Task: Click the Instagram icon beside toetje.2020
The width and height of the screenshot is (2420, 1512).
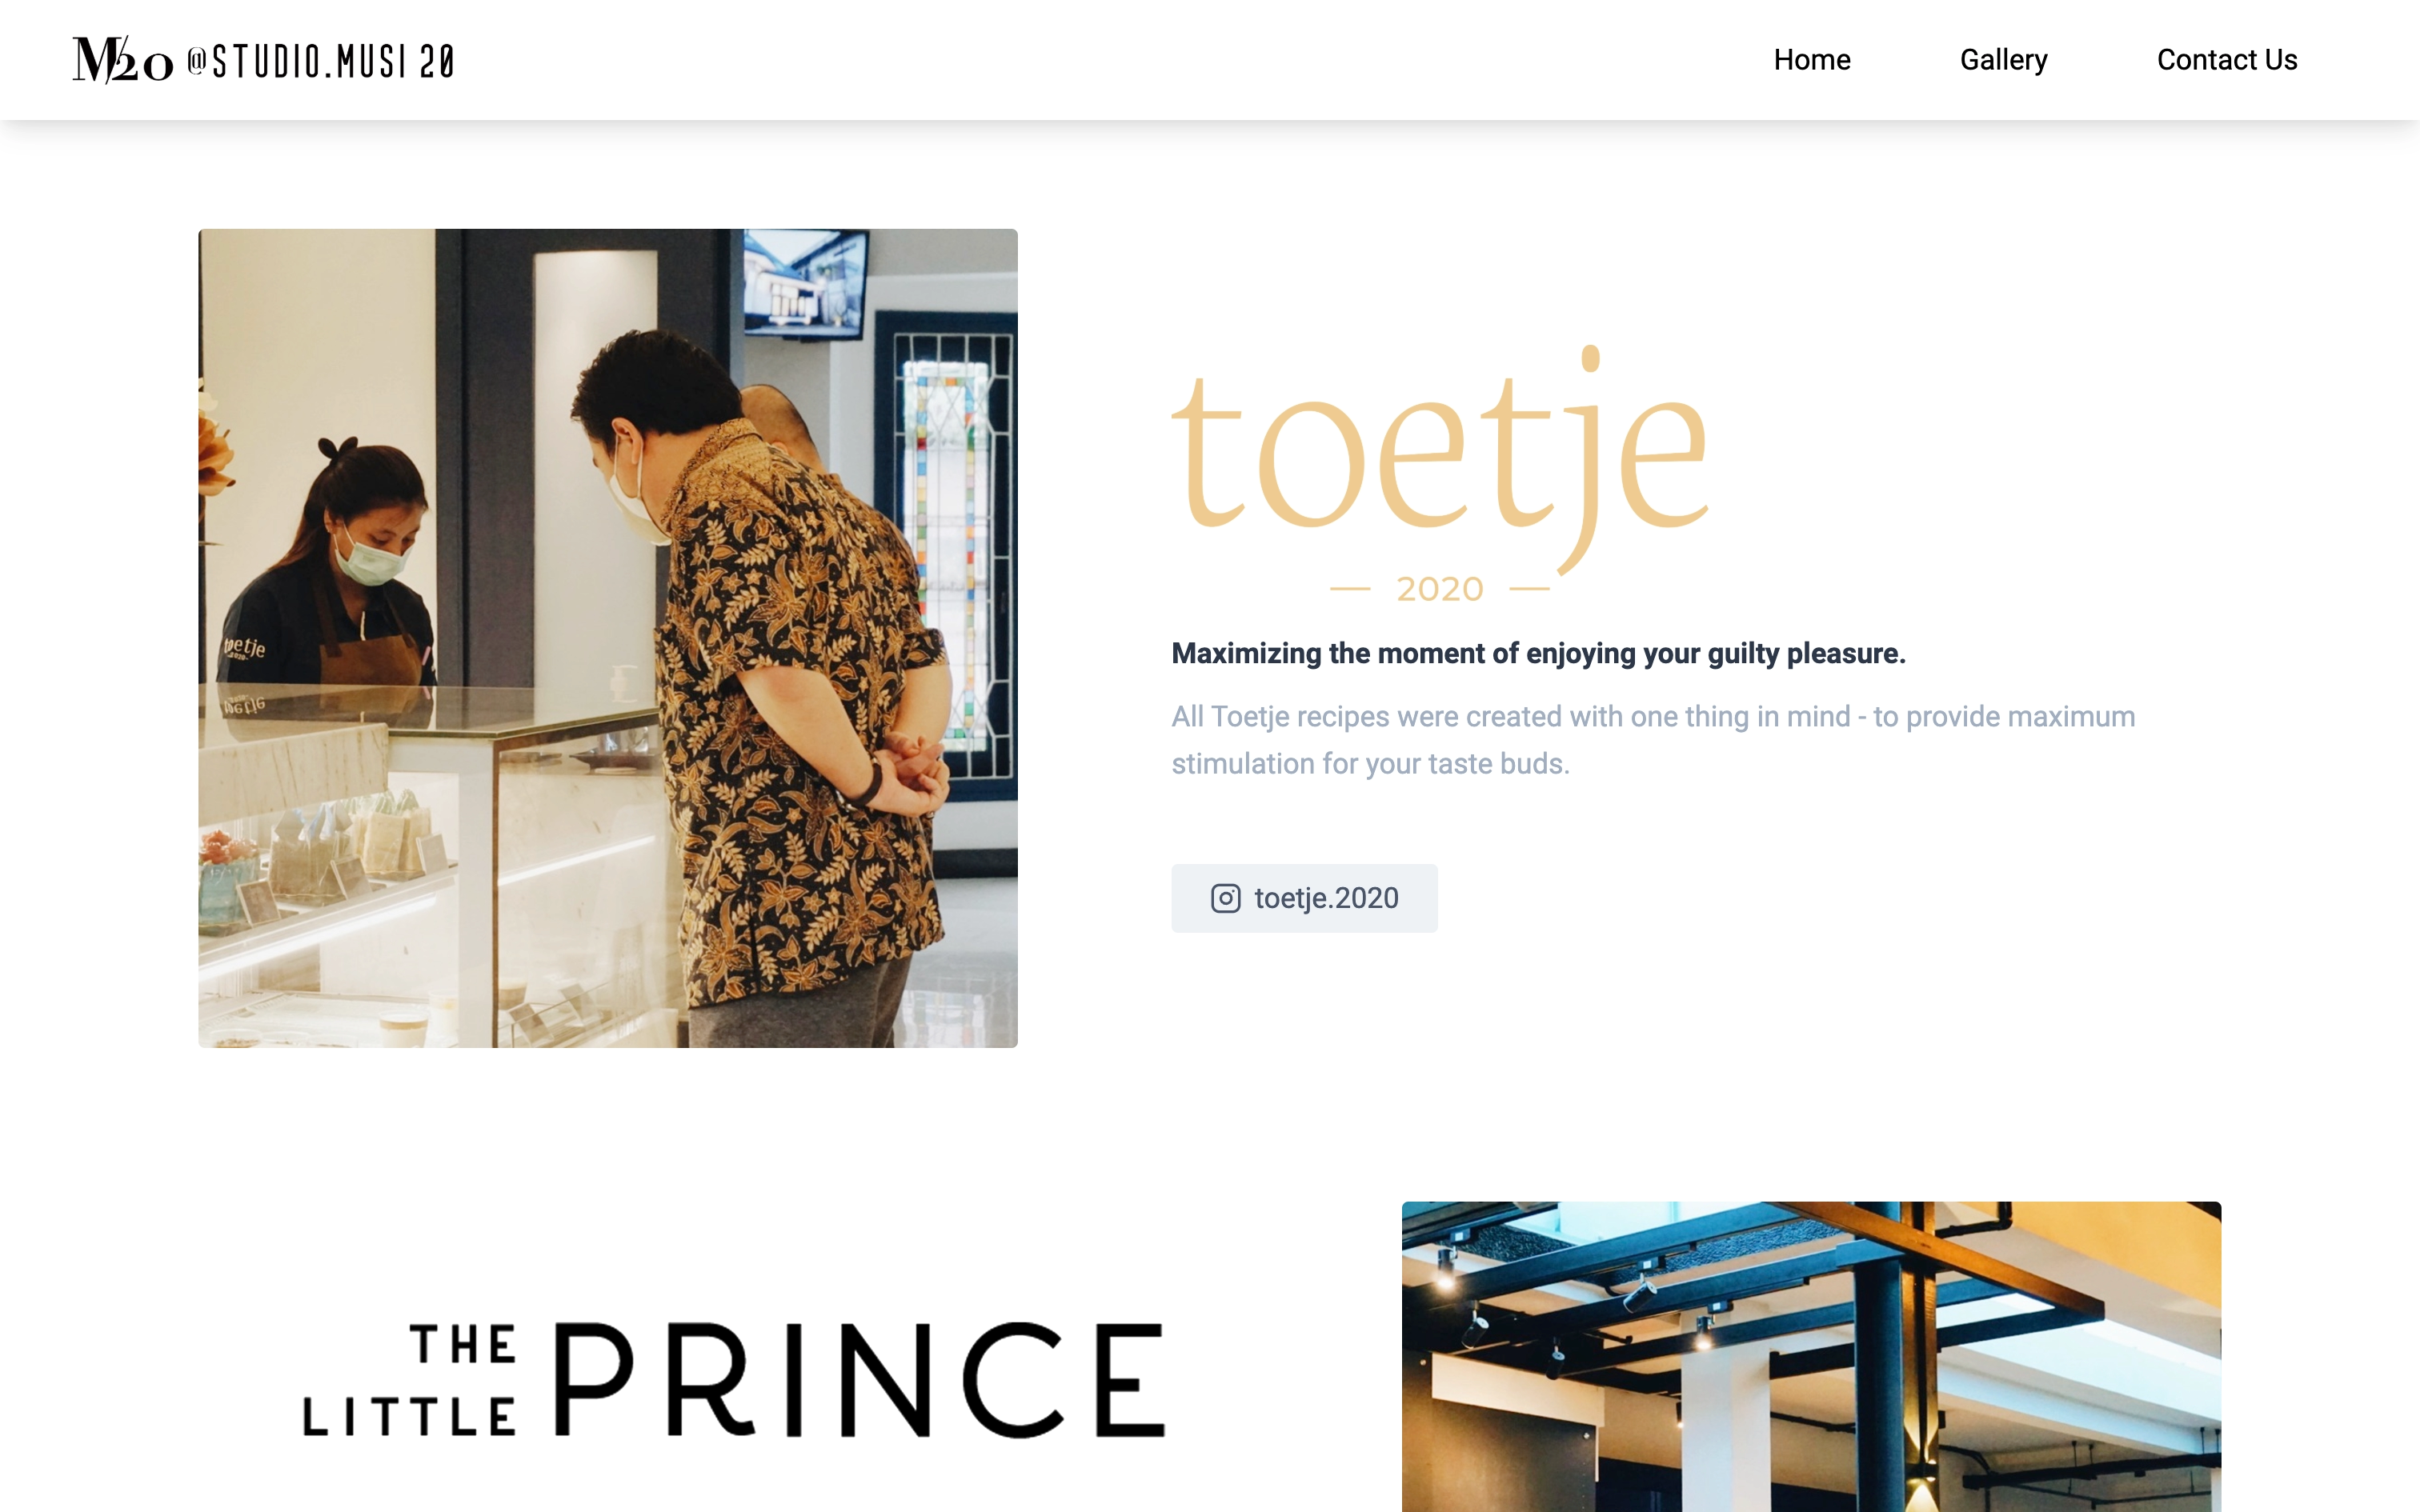Action: click(x=1225, y=898)
